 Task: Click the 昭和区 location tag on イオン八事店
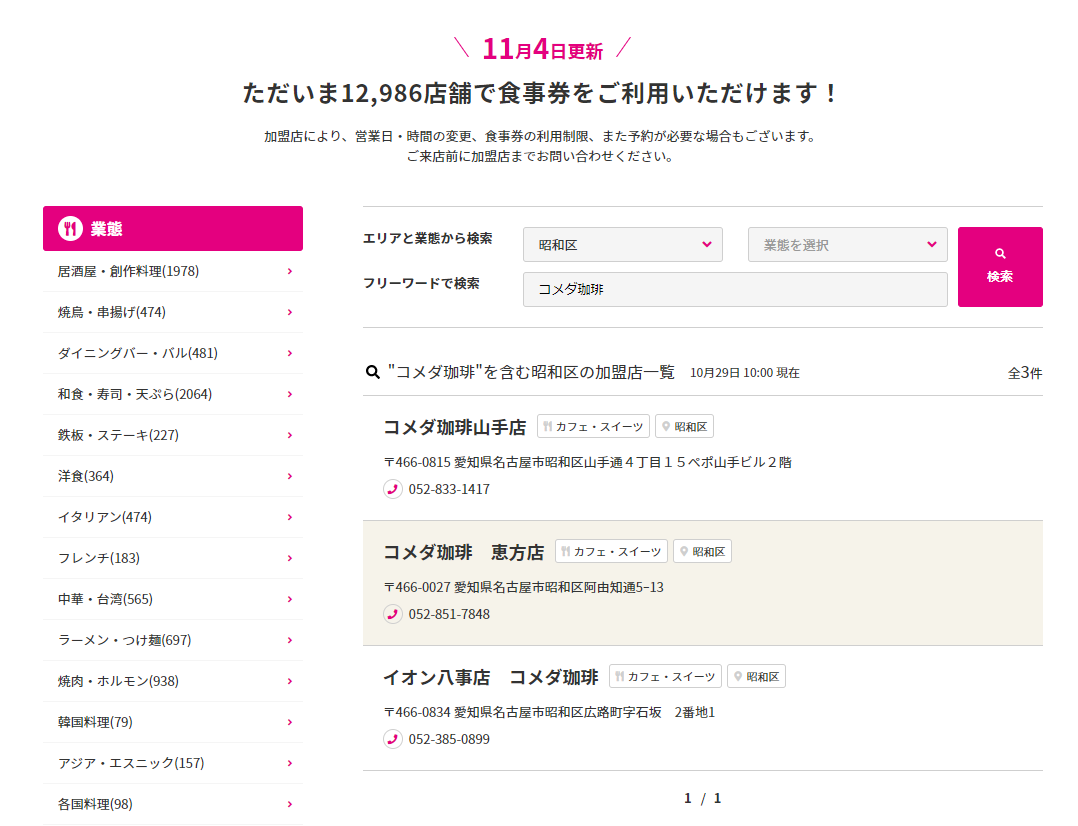(x=756, y=677)
